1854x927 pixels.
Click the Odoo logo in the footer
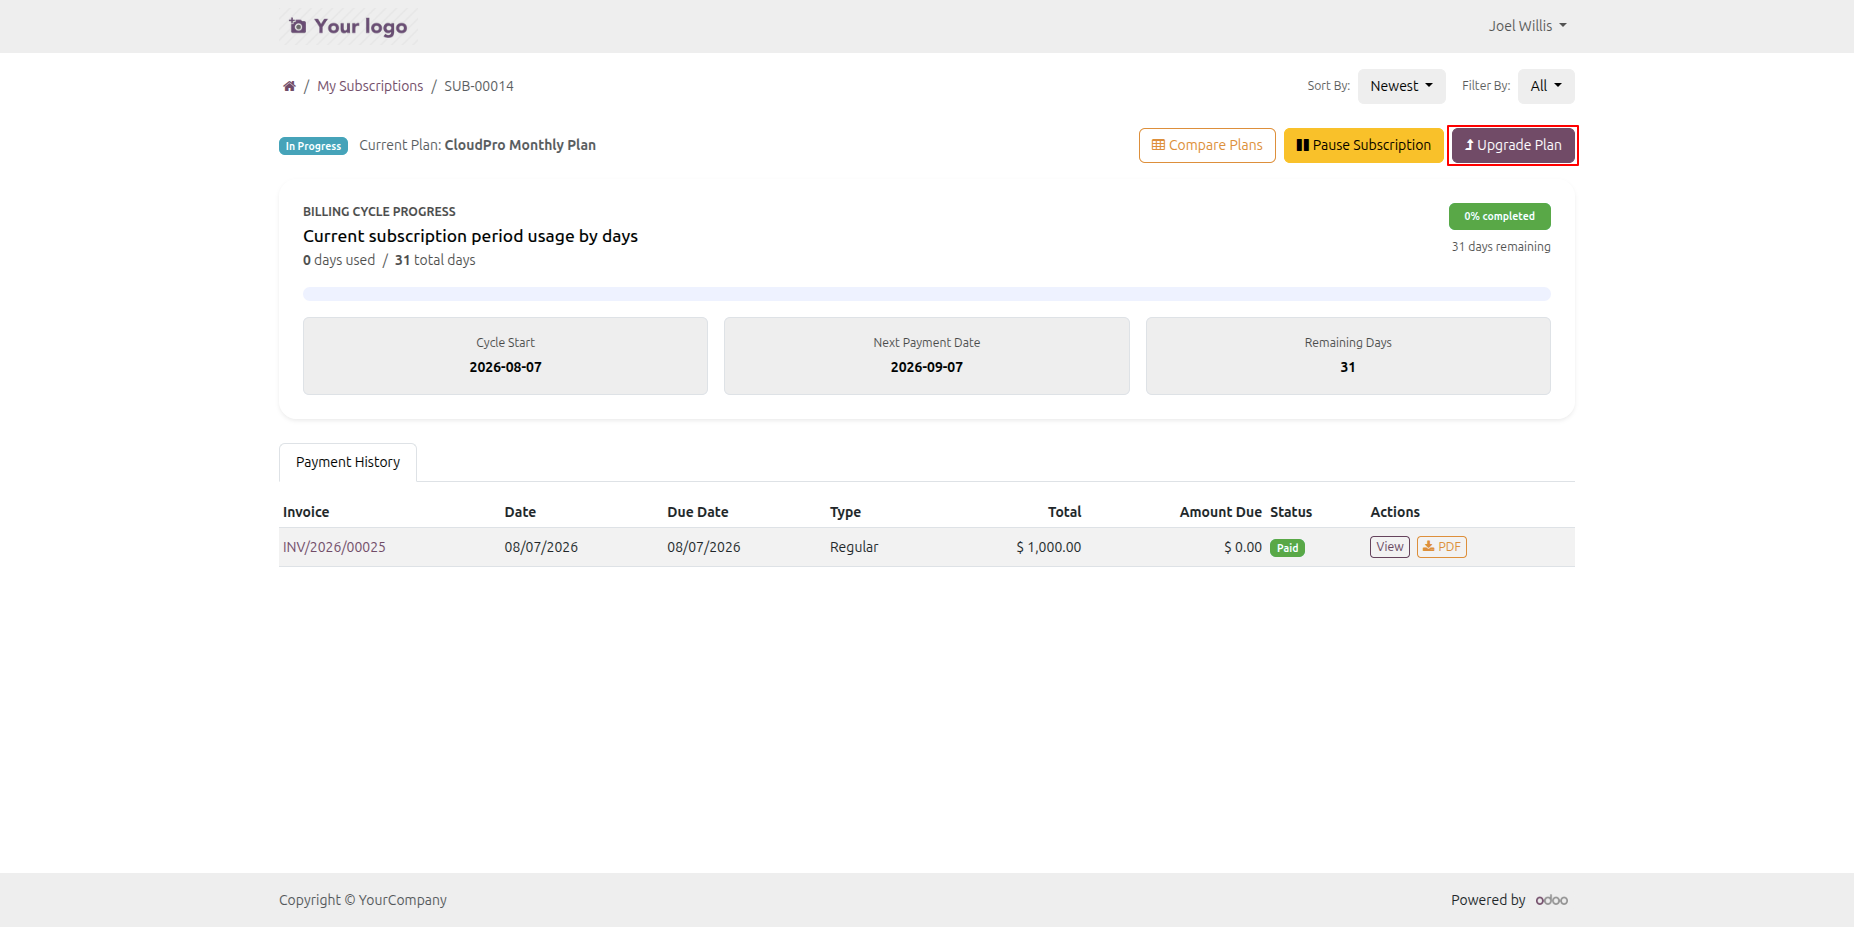1552,900
